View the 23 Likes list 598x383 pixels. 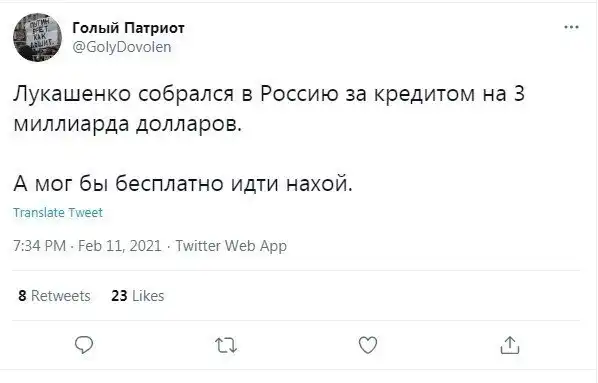(138, 296)
